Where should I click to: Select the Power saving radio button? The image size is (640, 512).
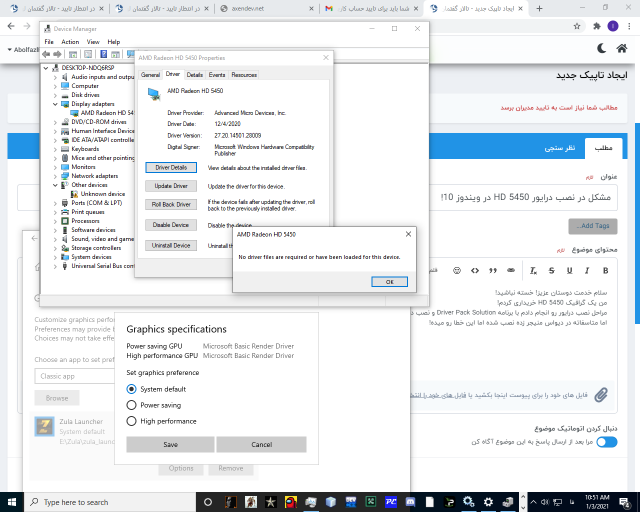tap(131, 405)
